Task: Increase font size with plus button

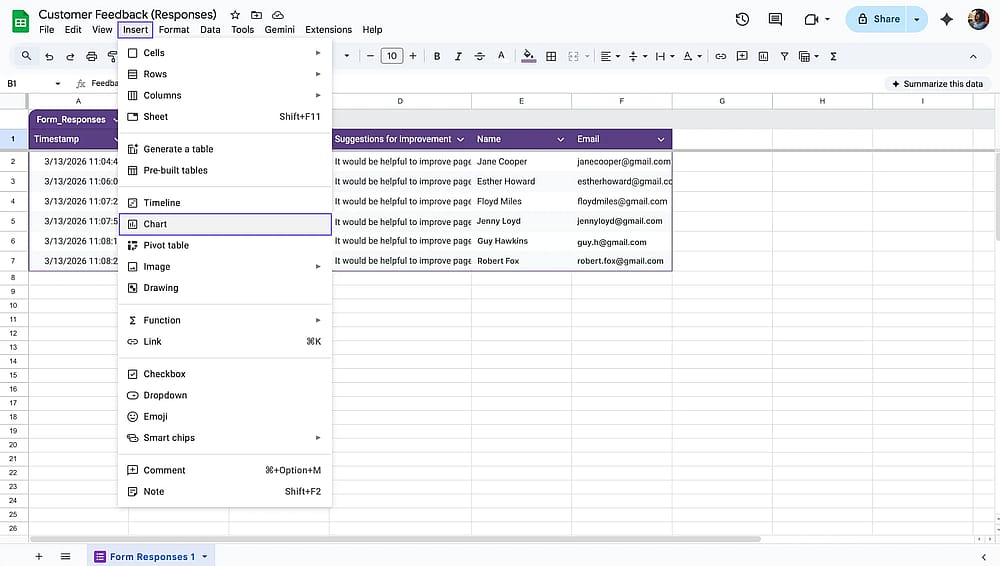Action: point(413,56)
